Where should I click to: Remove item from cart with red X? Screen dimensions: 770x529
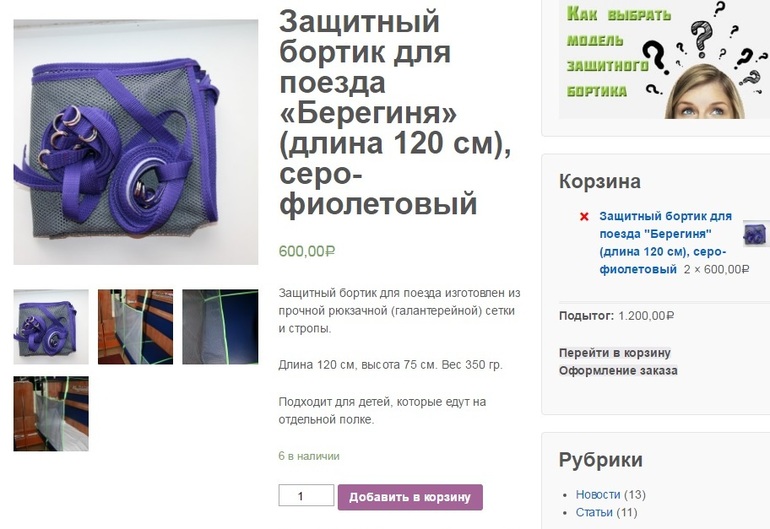584,217
